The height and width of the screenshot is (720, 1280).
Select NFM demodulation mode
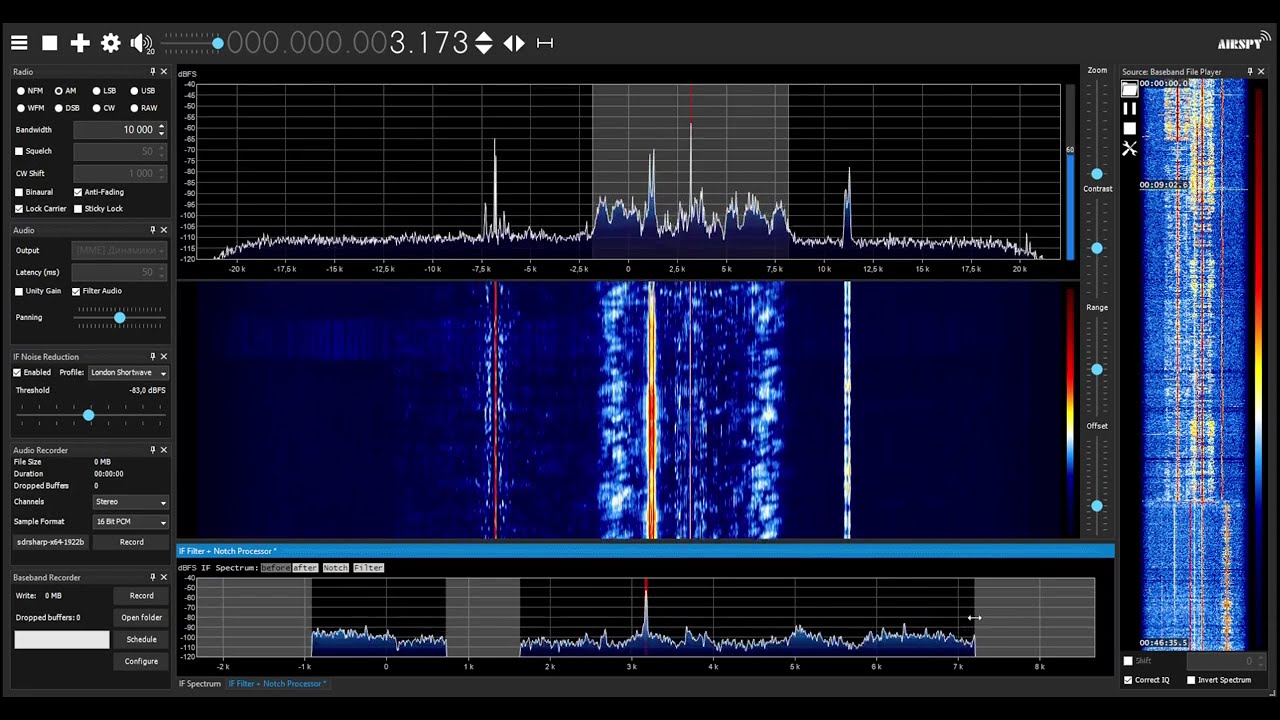(x=30, y=91)
